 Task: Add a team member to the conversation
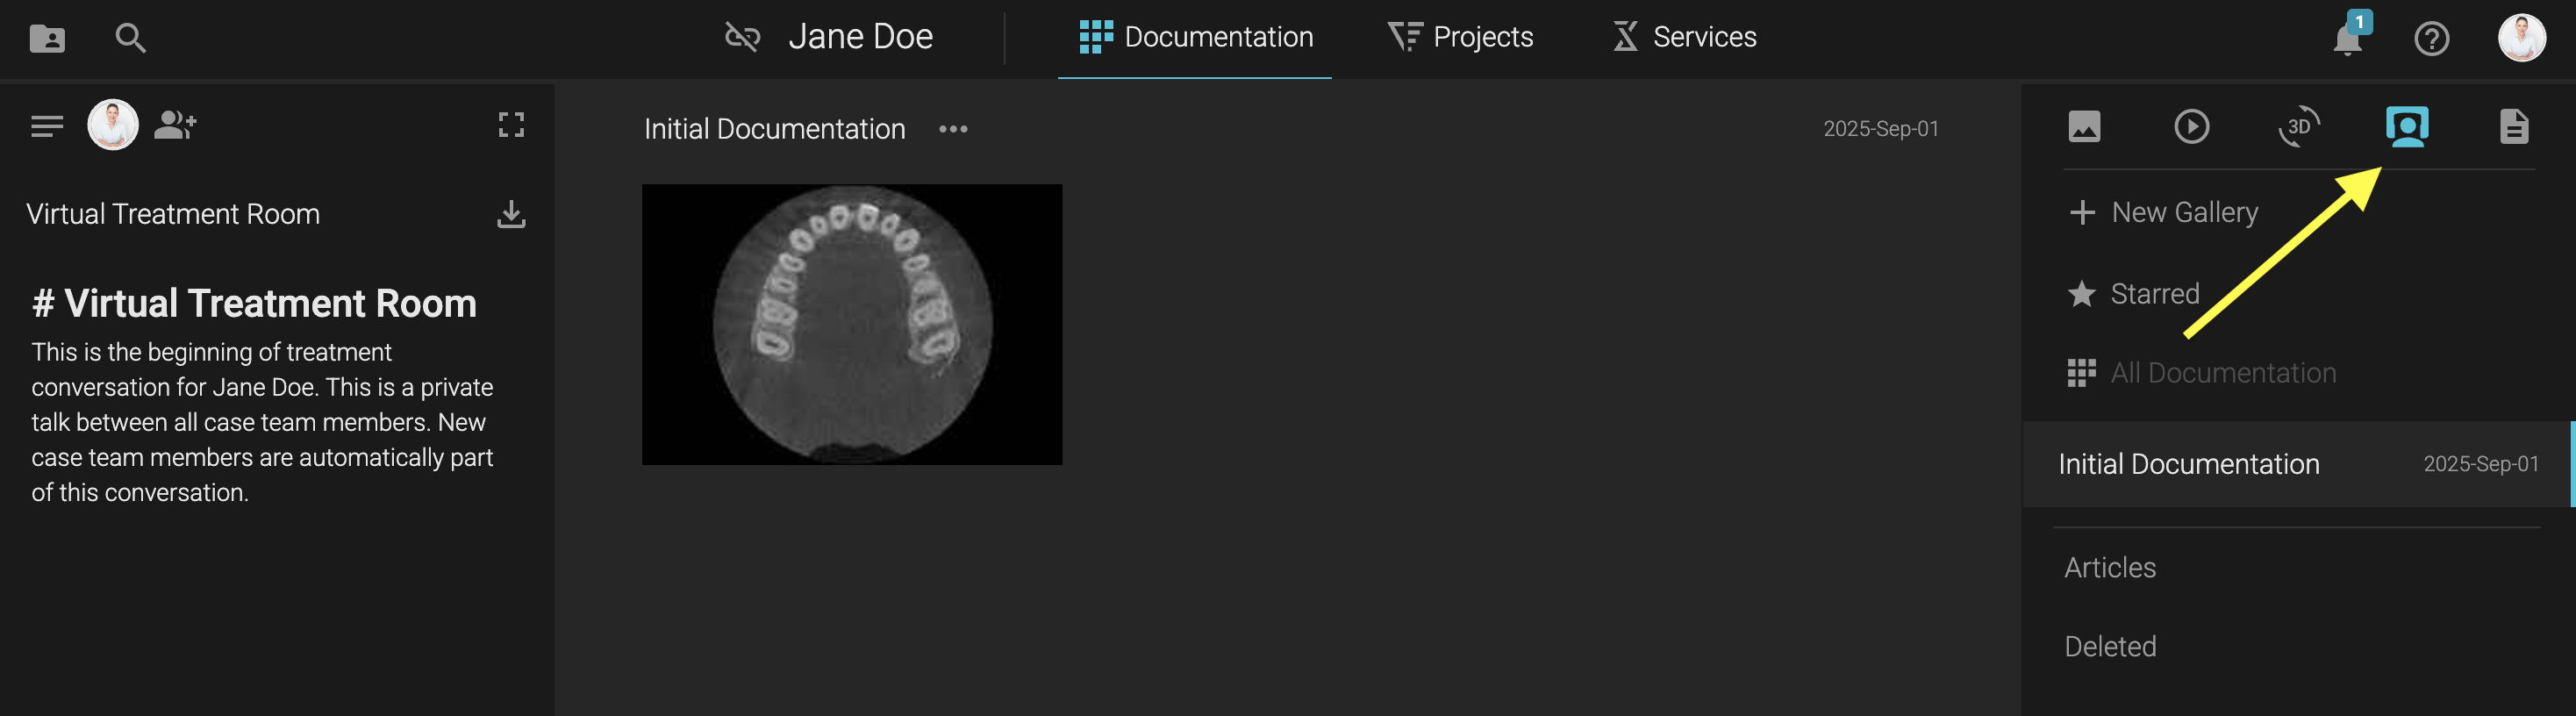175,125
